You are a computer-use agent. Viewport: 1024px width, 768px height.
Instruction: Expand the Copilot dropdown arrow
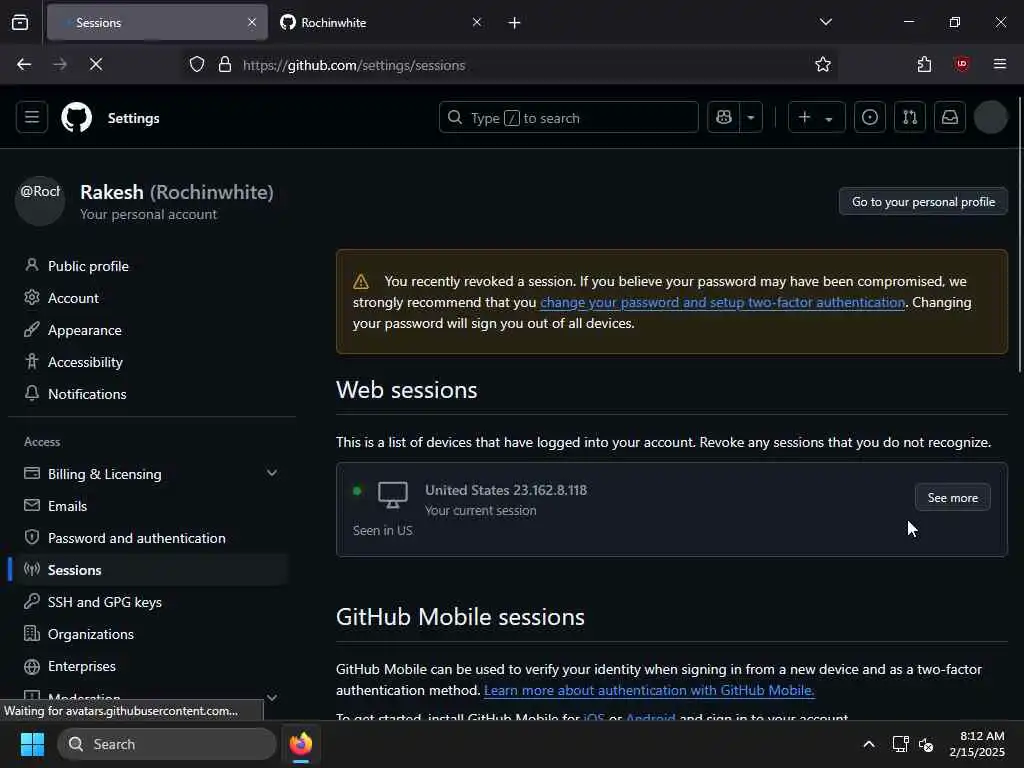pyautogui.click(x=751, y=118)
